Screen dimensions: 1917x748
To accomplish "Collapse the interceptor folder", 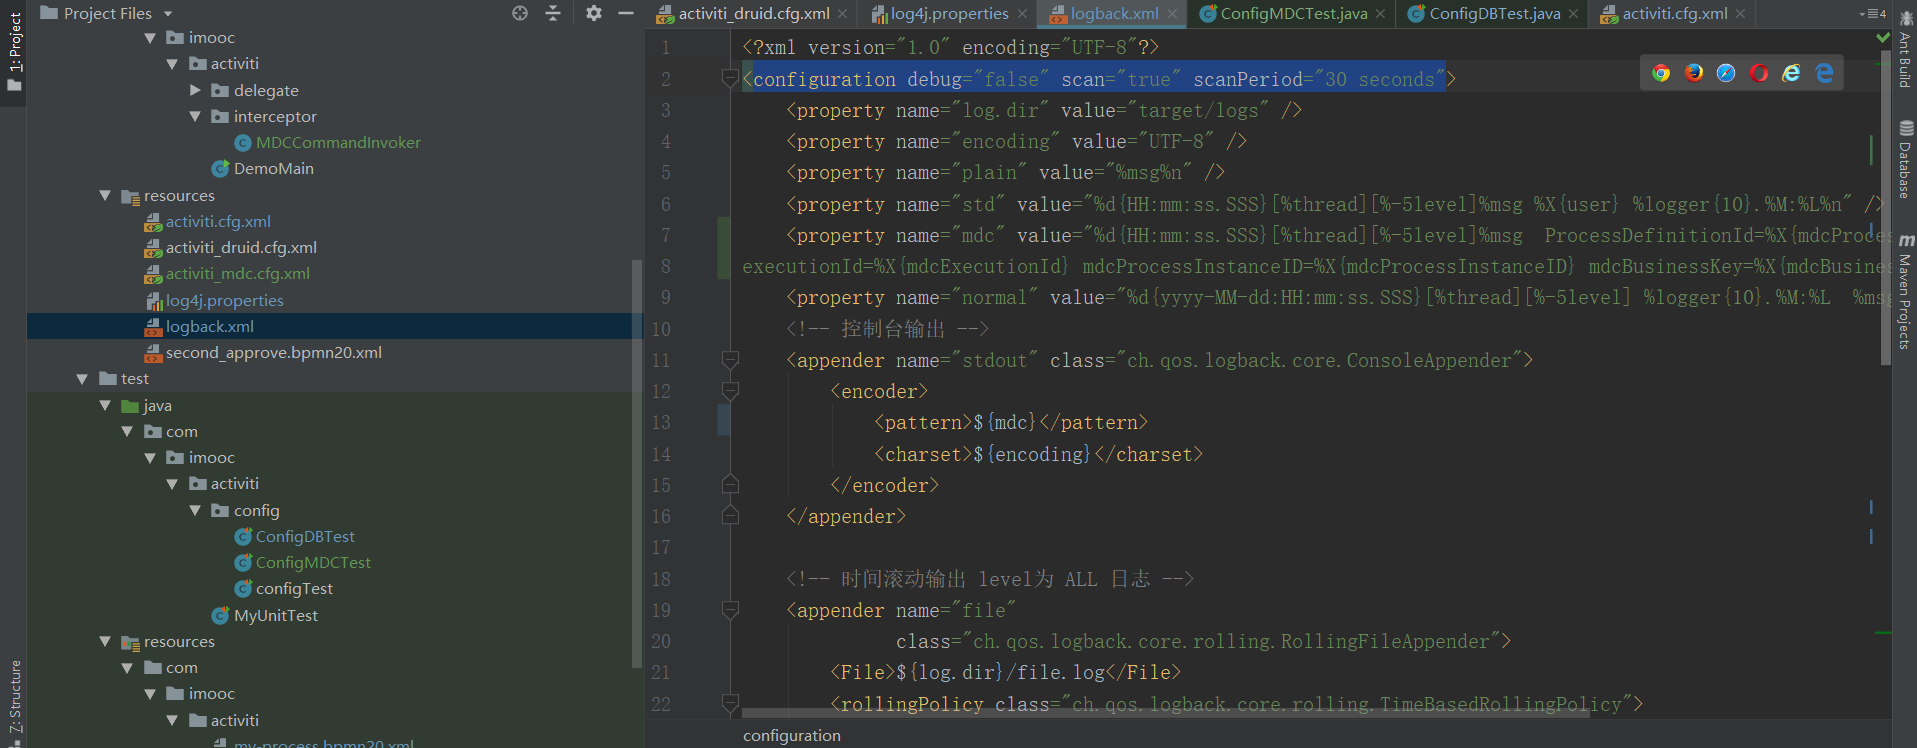I will pyautogui.click(x=195, y=117).
